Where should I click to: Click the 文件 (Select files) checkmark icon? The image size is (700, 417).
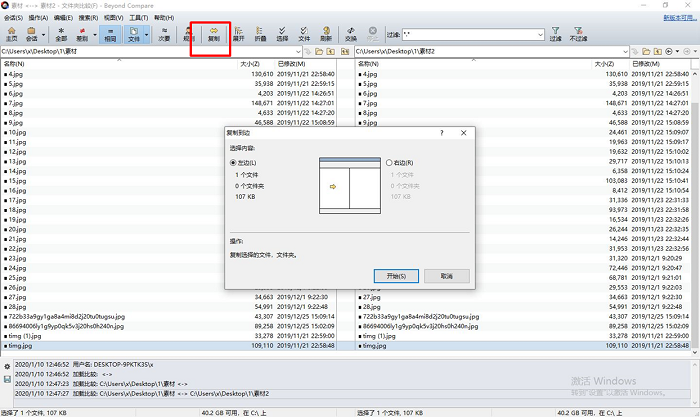pos(304,34)
